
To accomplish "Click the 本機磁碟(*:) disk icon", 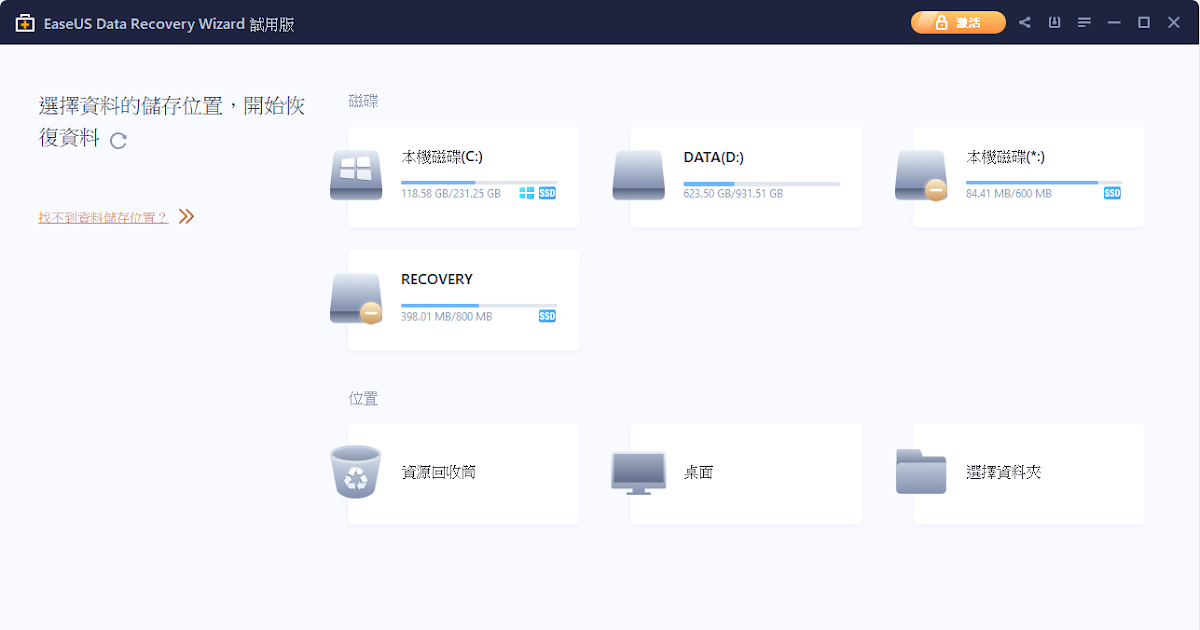I will point(921,175).
